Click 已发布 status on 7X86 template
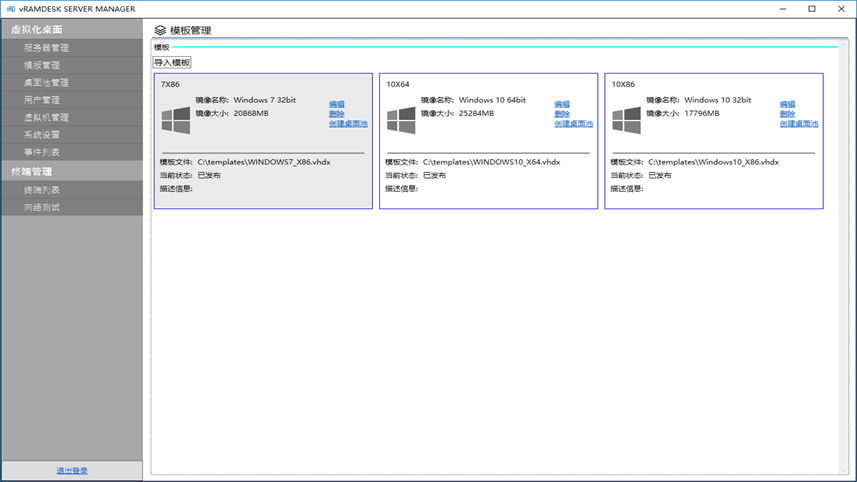 (209, 175)
